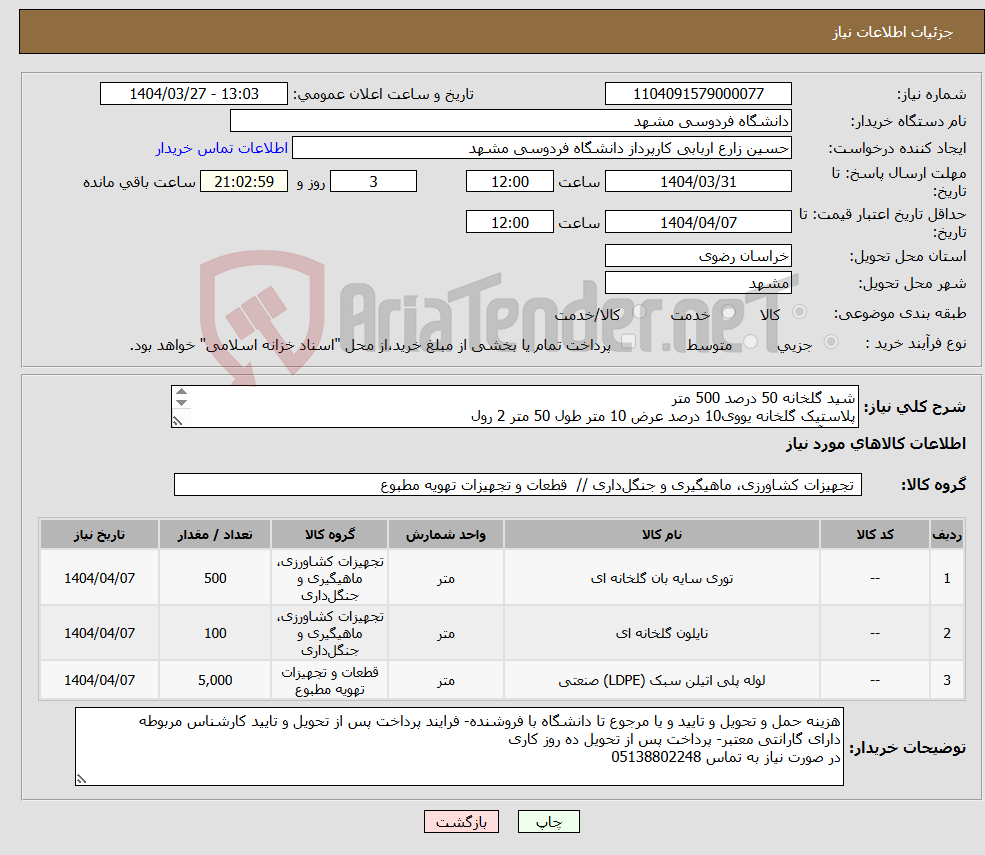Click the city field مشهد
The image size is (985, 855).
[698, 283]
